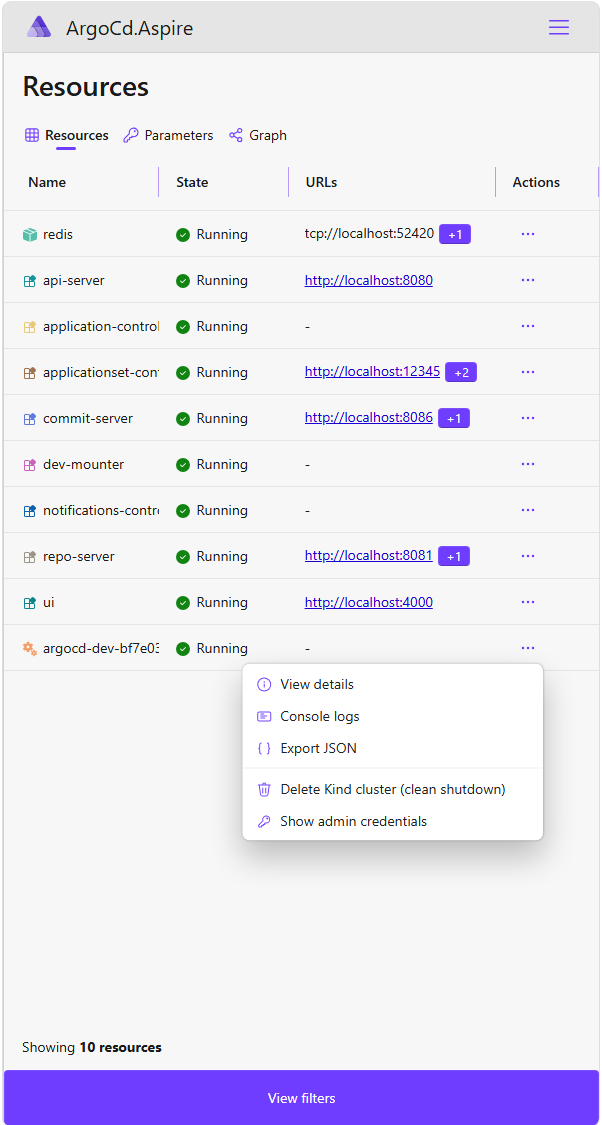
Task: Click the View filters button
Action: (301, 1098)
